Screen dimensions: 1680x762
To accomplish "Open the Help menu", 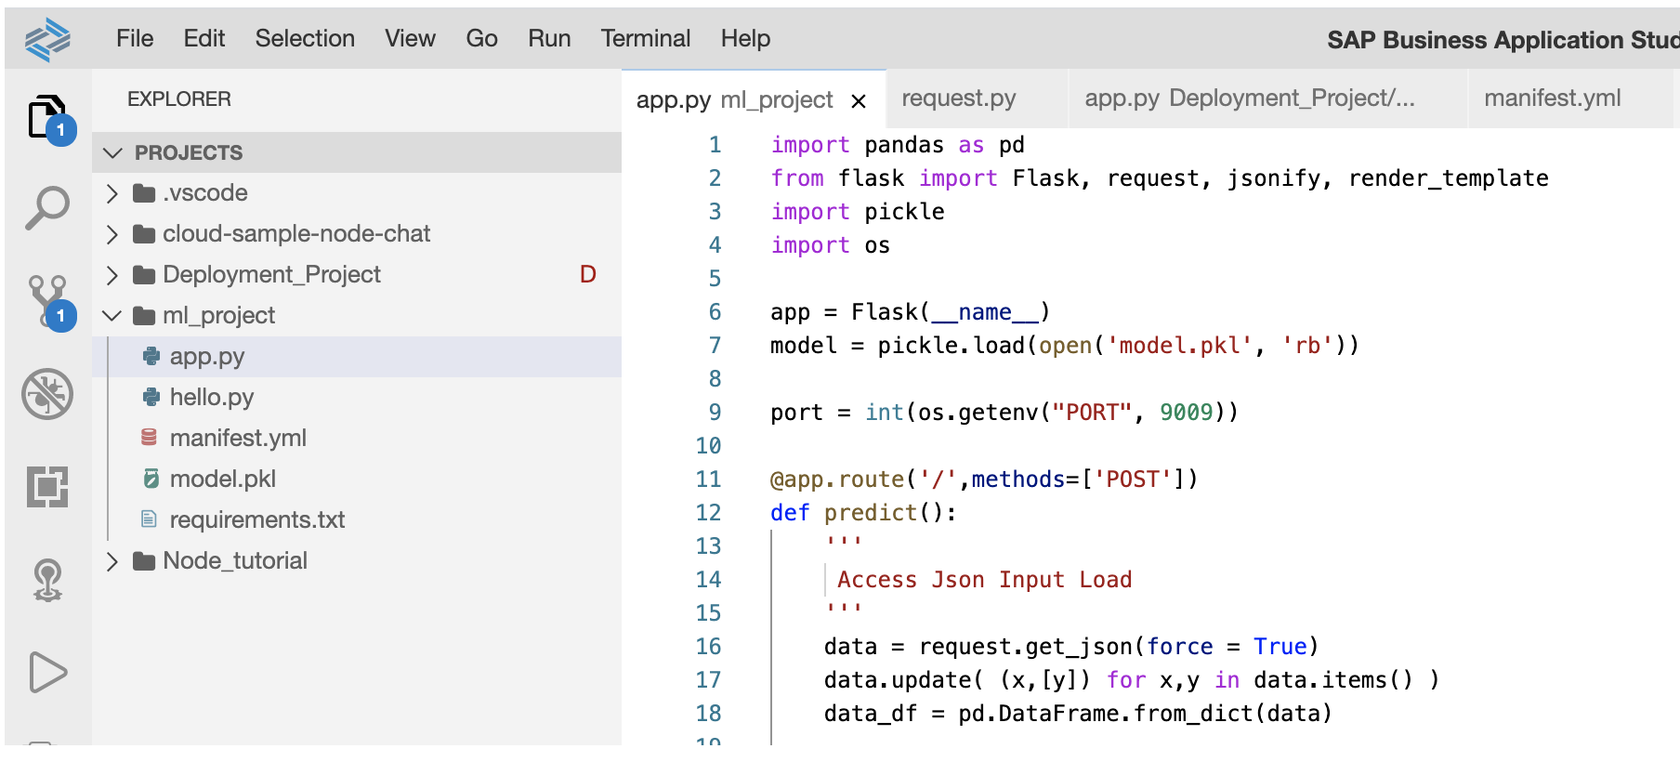I will 746,39.
